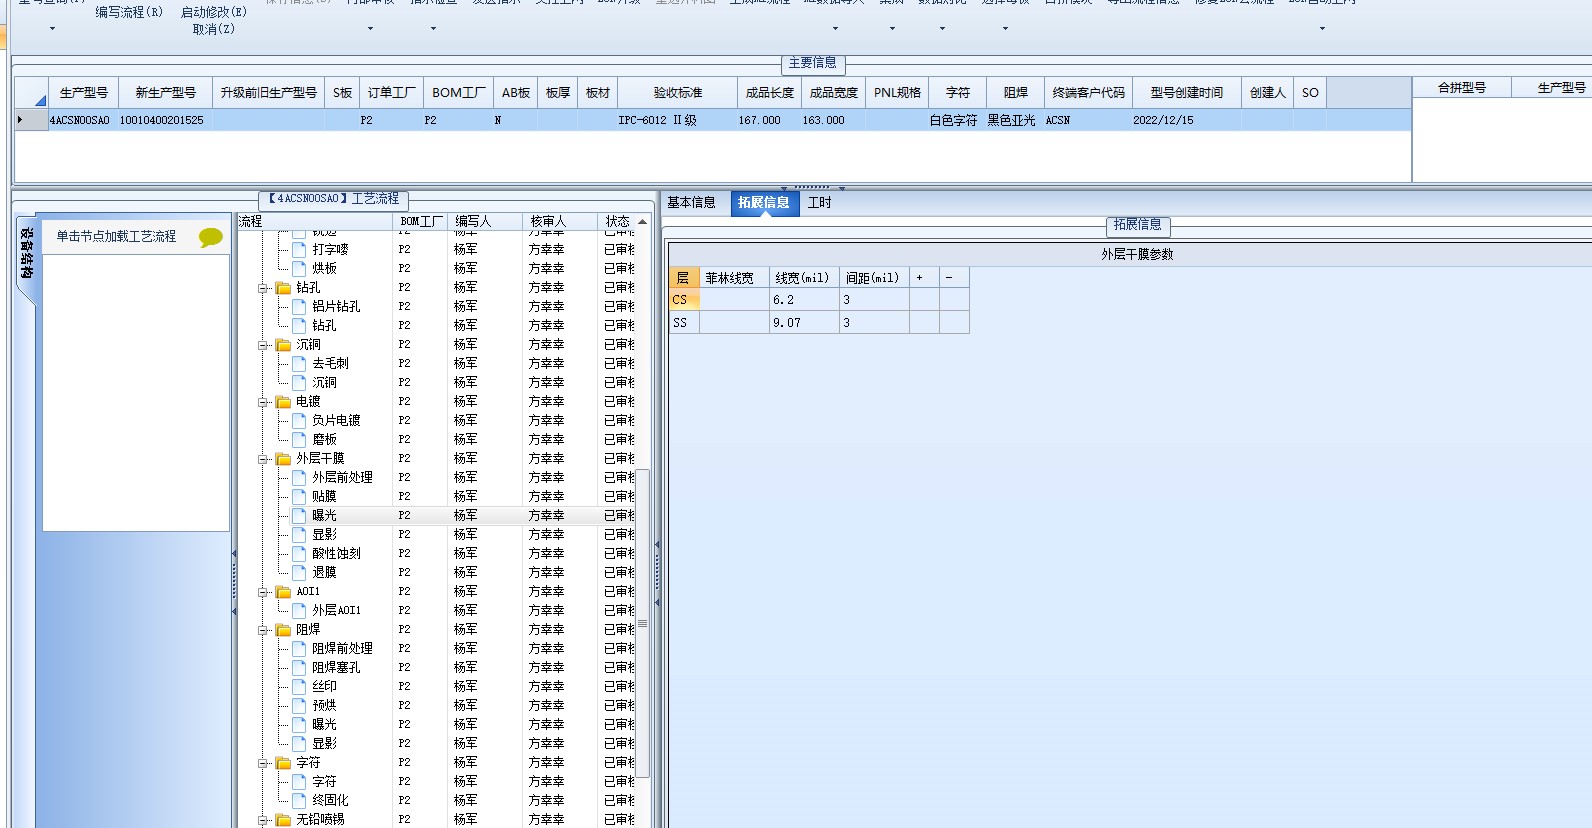Click the 外层干膜 folder icon

[x=283, y=459]
